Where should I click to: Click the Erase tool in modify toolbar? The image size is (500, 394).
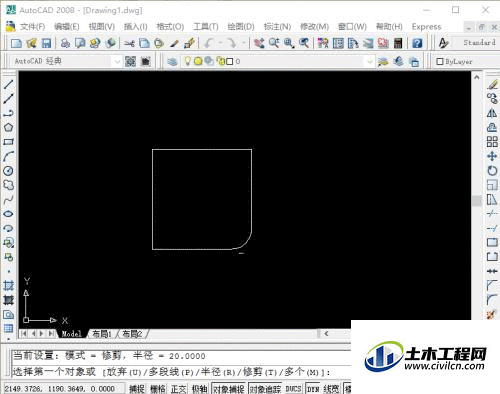point(492,84)
